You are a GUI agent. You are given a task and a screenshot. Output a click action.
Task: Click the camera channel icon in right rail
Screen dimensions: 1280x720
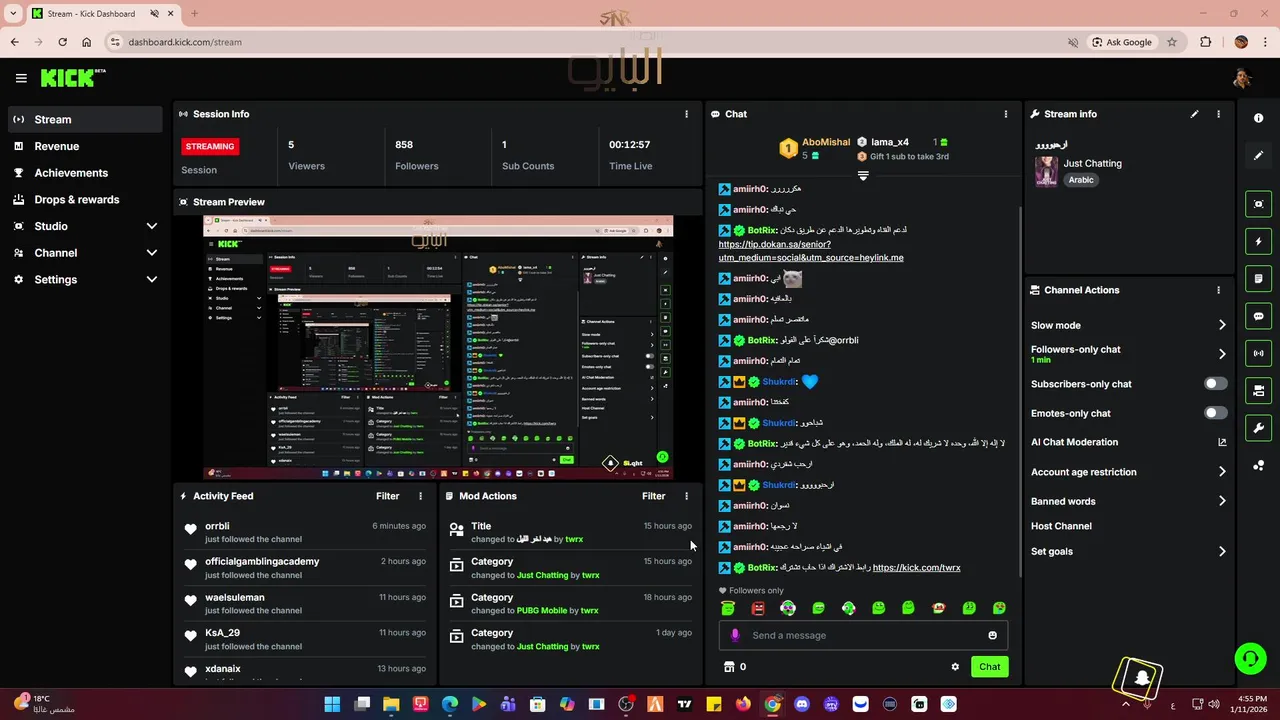click(1258, 391)
